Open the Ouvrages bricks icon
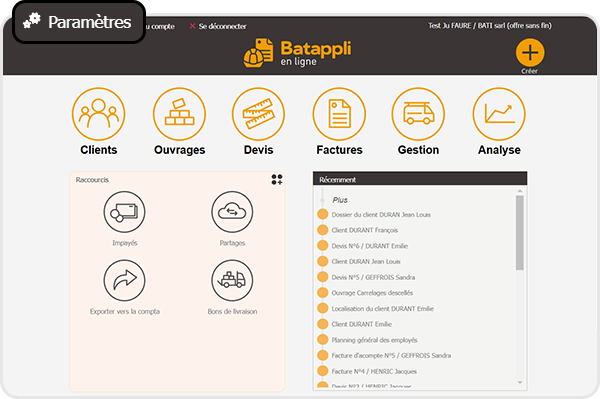Screen dimensions: 600x399 179,114
